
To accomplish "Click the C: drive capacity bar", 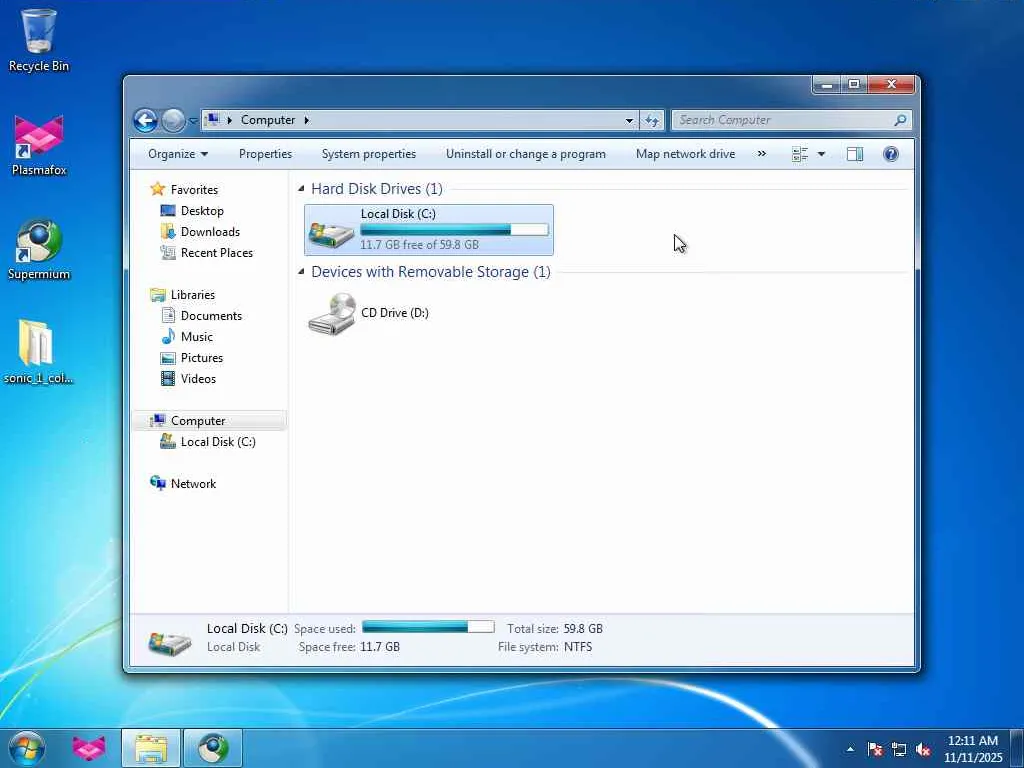I will (x=454, y=229).
